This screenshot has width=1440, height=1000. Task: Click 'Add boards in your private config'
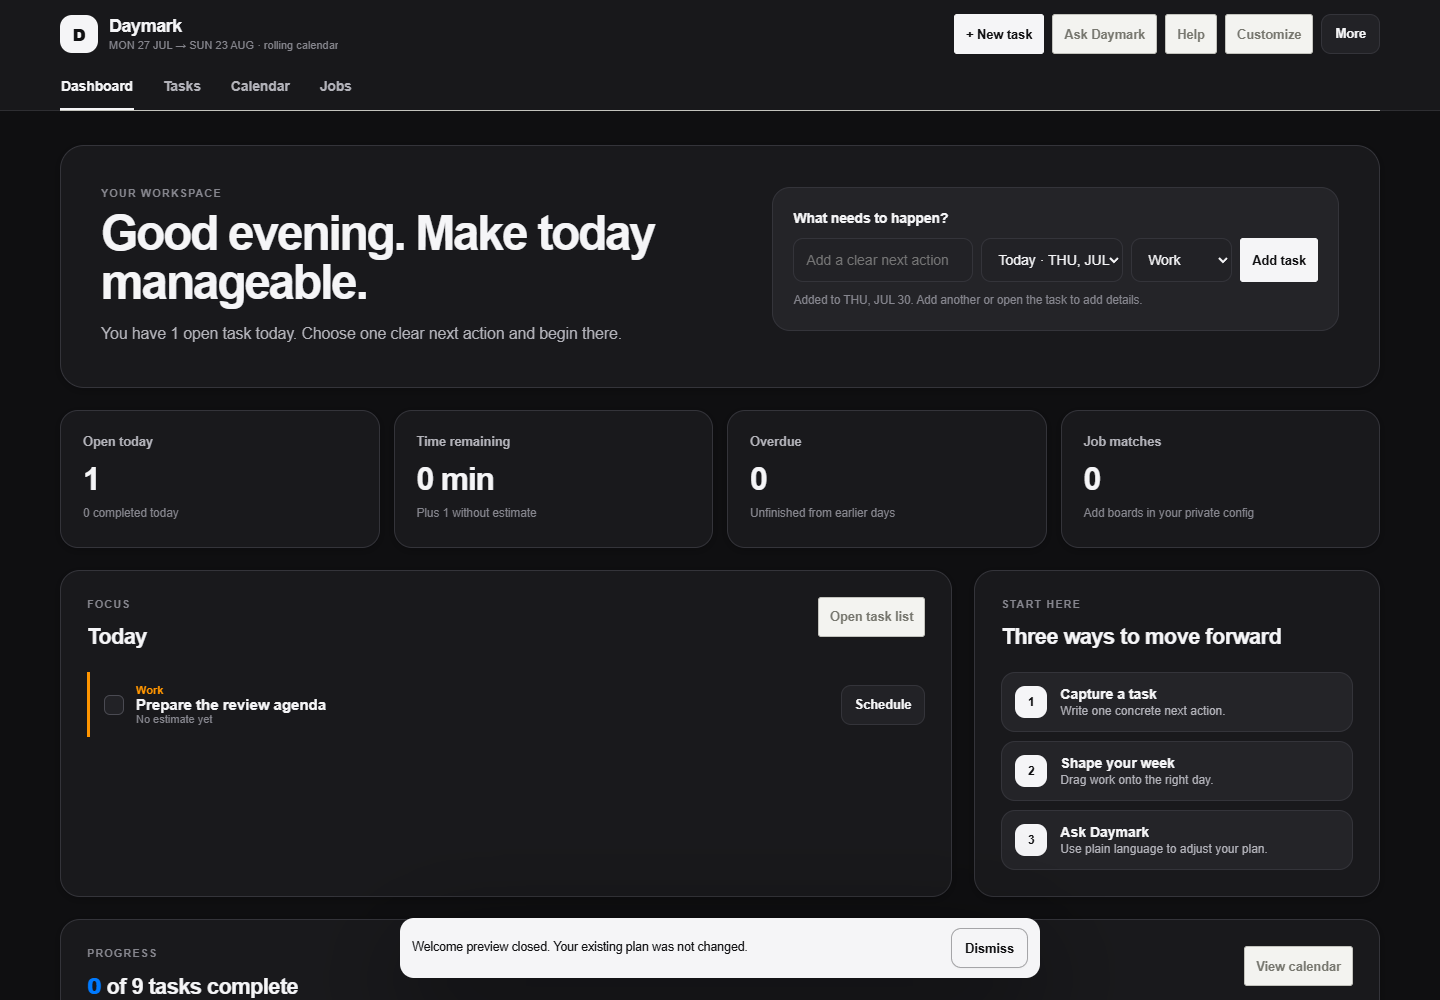coord(1168,513)
